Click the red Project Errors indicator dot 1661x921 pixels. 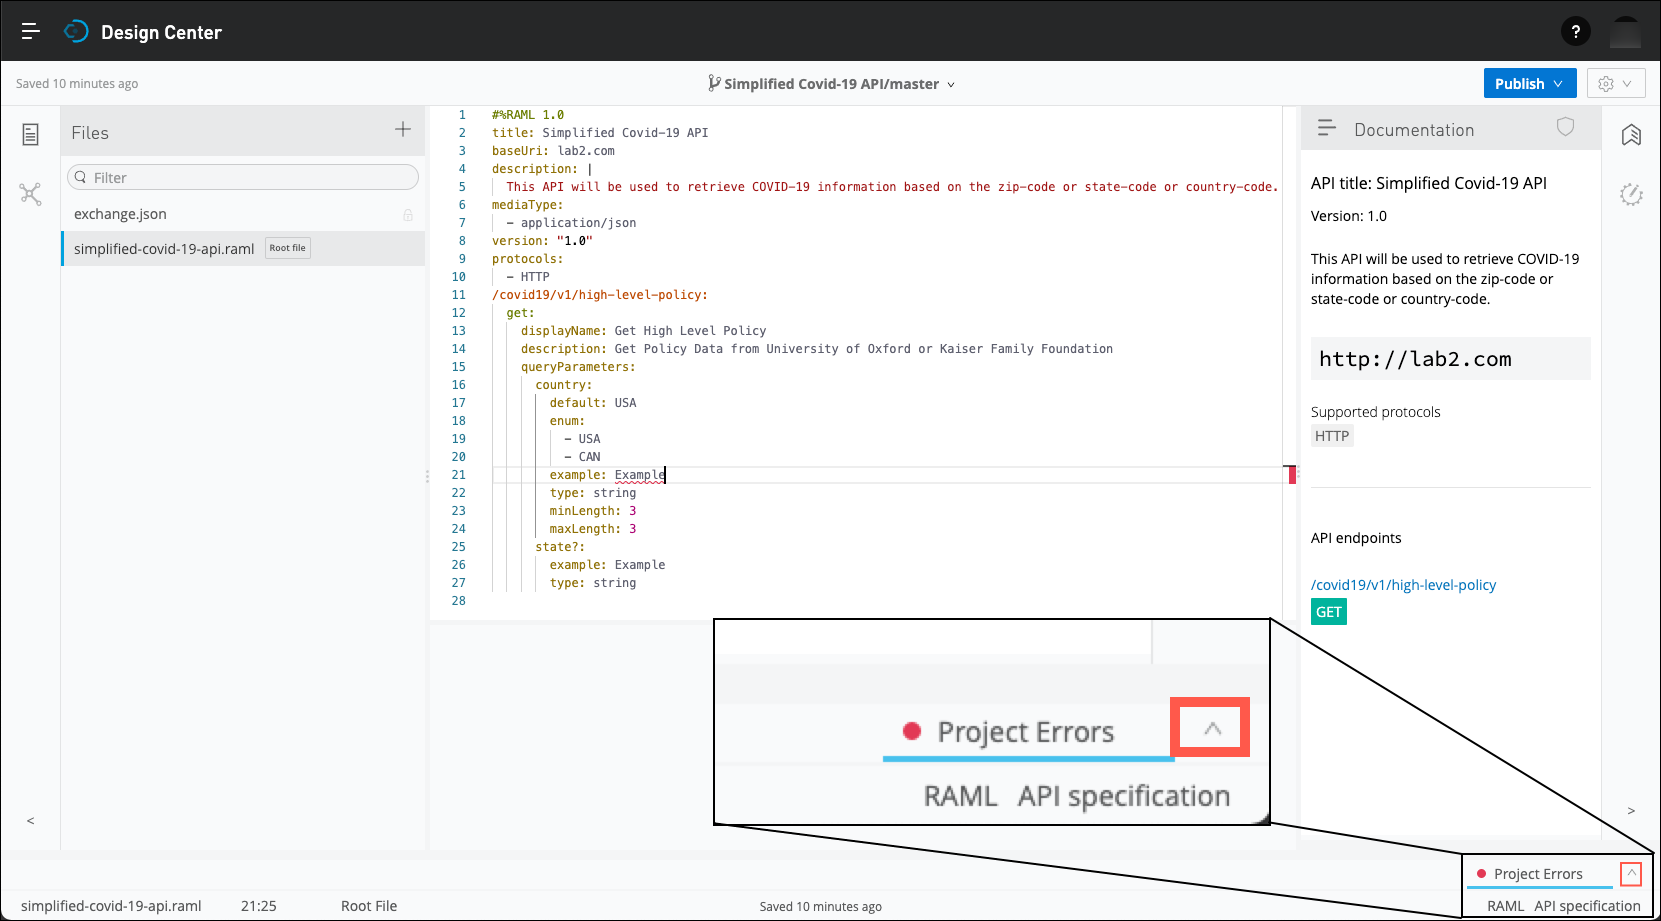1481,874
